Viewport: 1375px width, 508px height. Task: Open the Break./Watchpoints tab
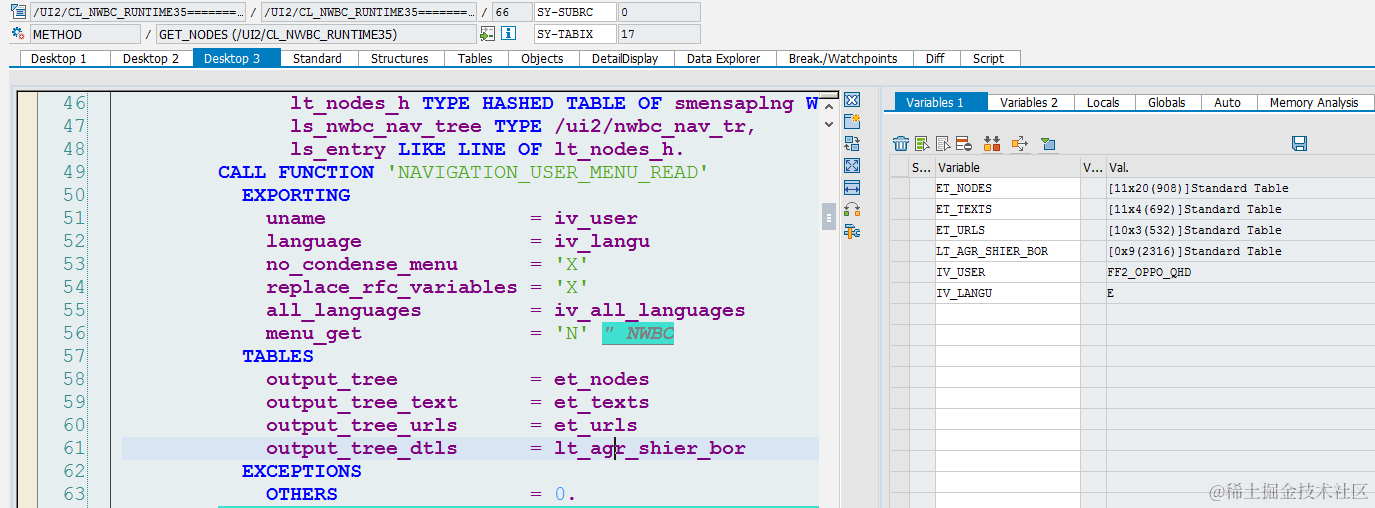pos(843,58)
